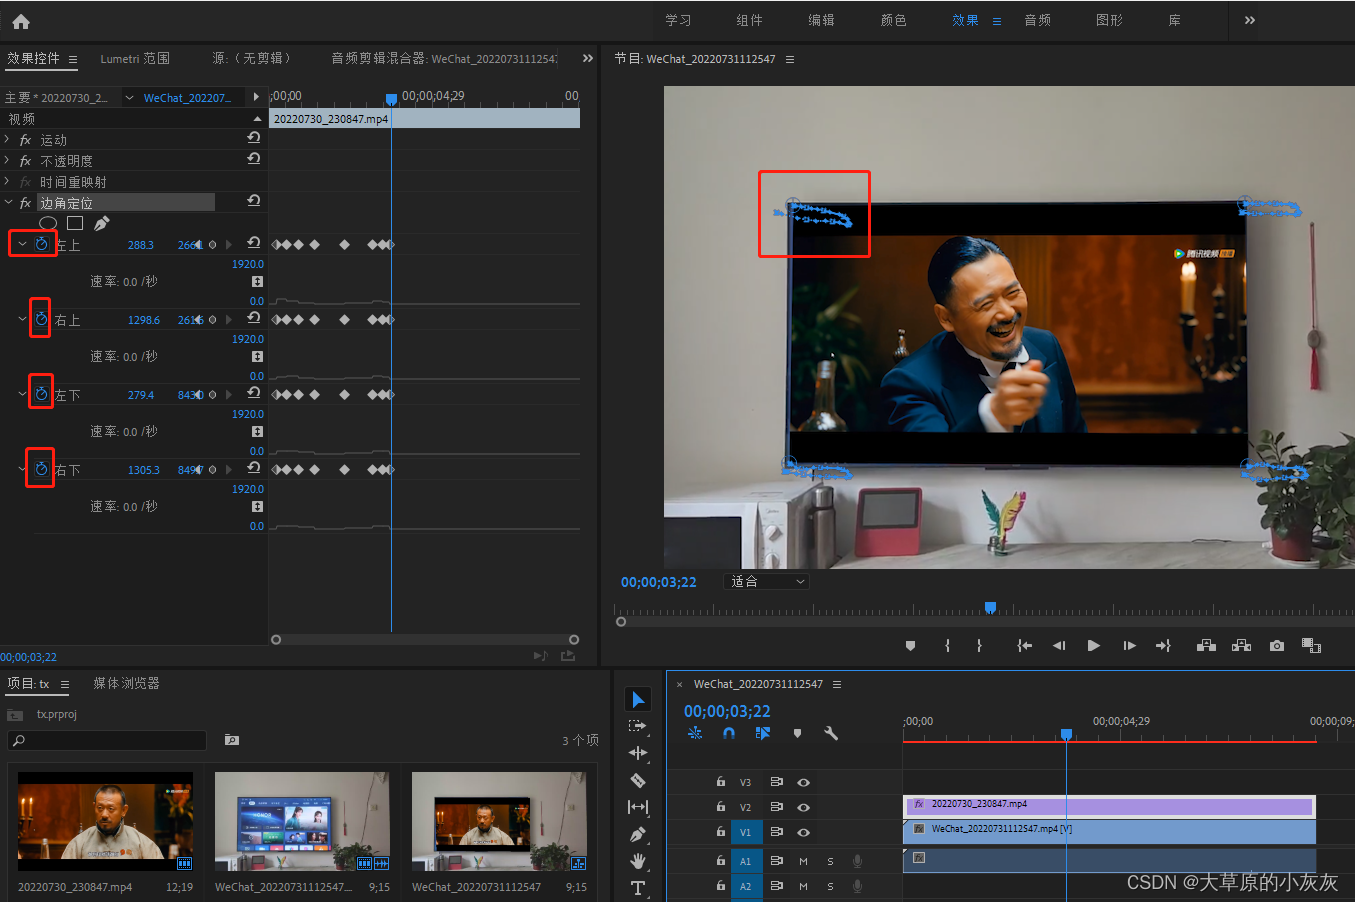
Task: Play the program monitor
Action: pos(1093,646)
